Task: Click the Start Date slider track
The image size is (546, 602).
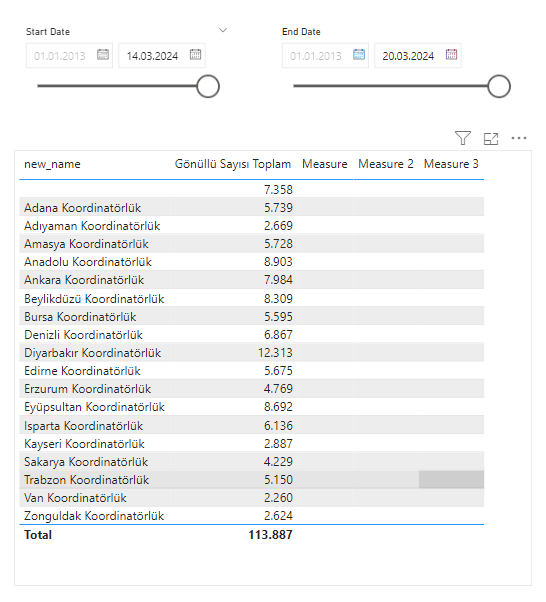Action: pos(117,86)
